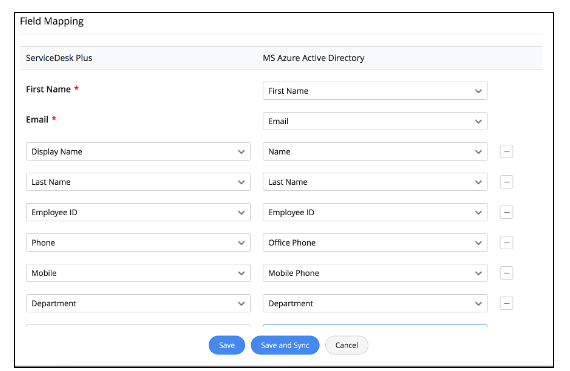Click the Save button

click(x=227, y=345)
